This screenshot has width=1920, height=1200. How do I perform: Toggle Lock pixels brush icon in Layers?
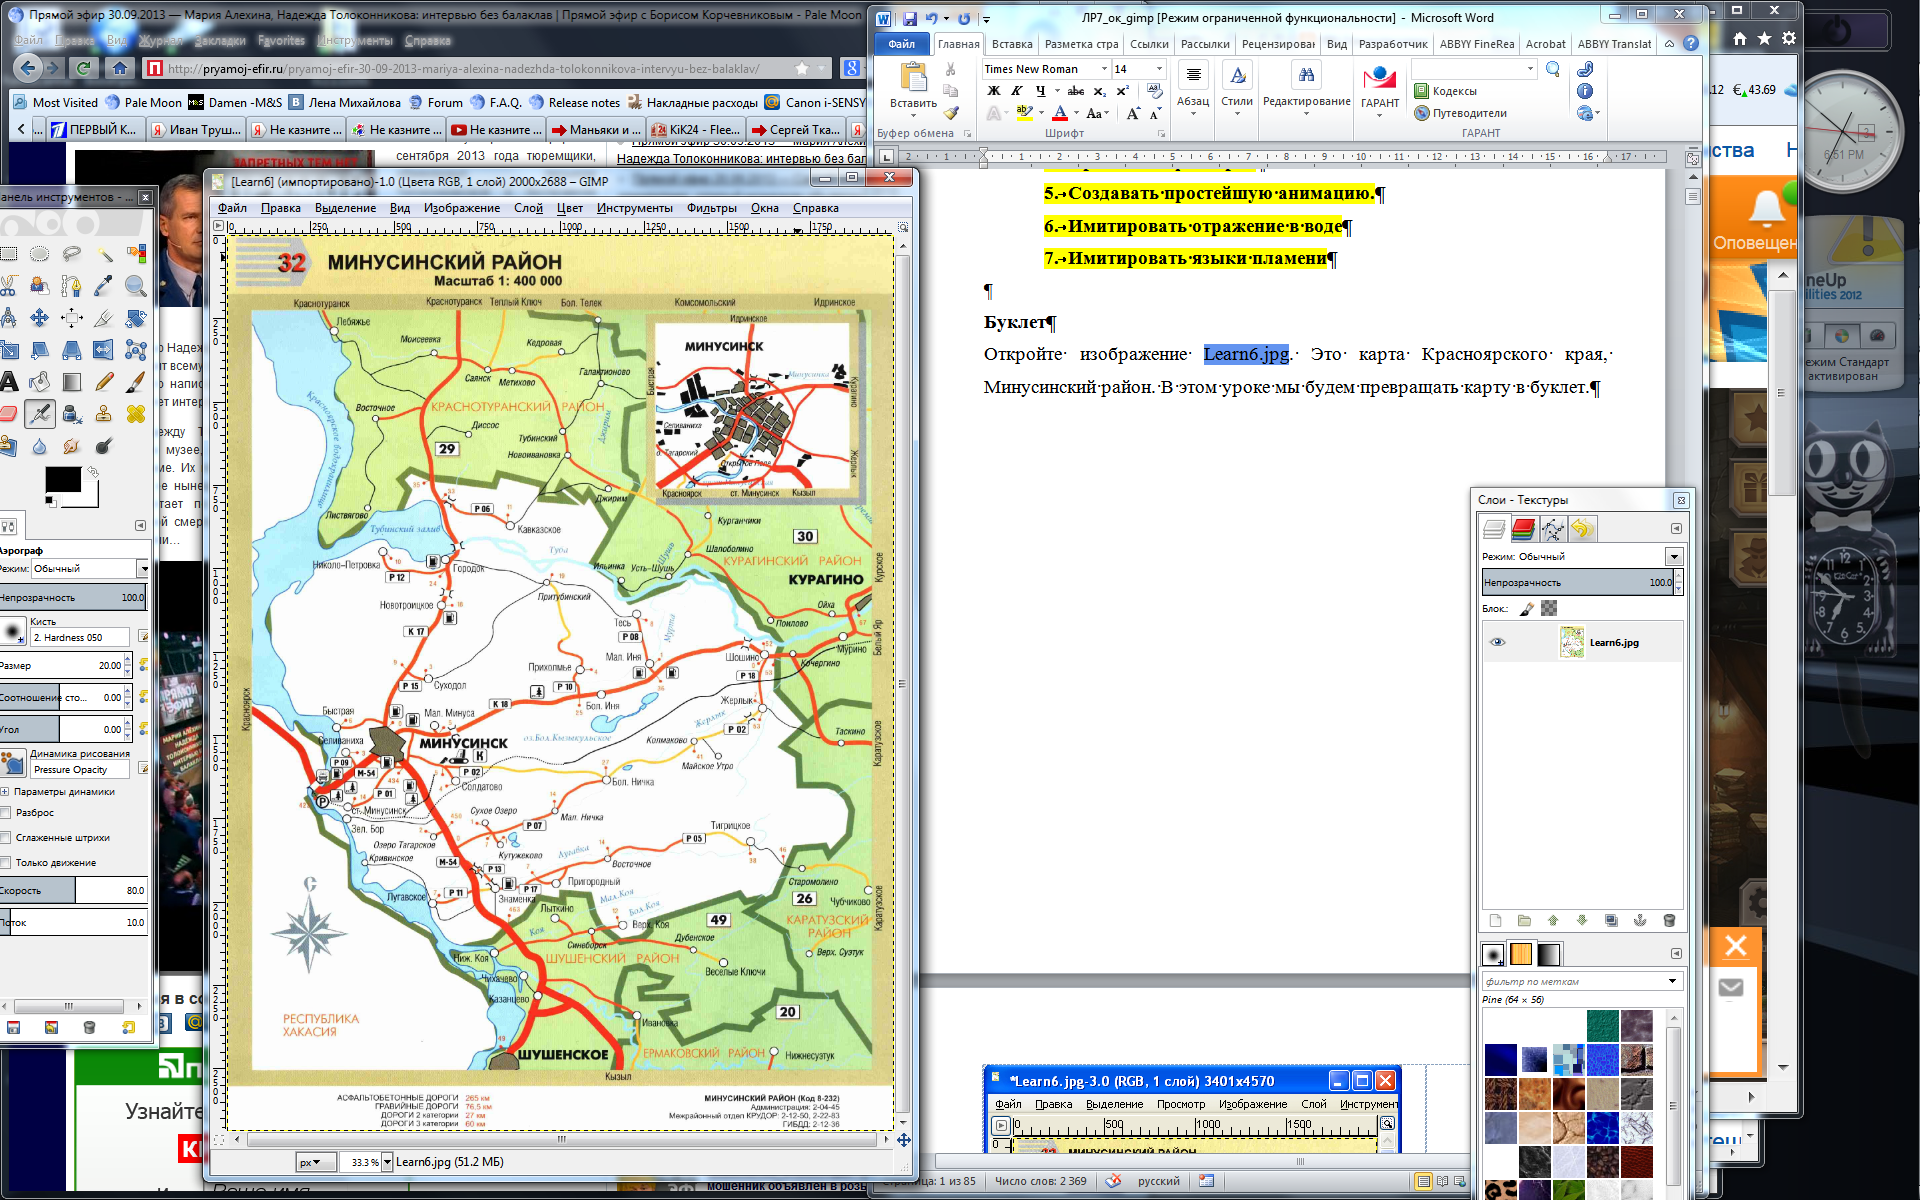tap(1527, 608)
